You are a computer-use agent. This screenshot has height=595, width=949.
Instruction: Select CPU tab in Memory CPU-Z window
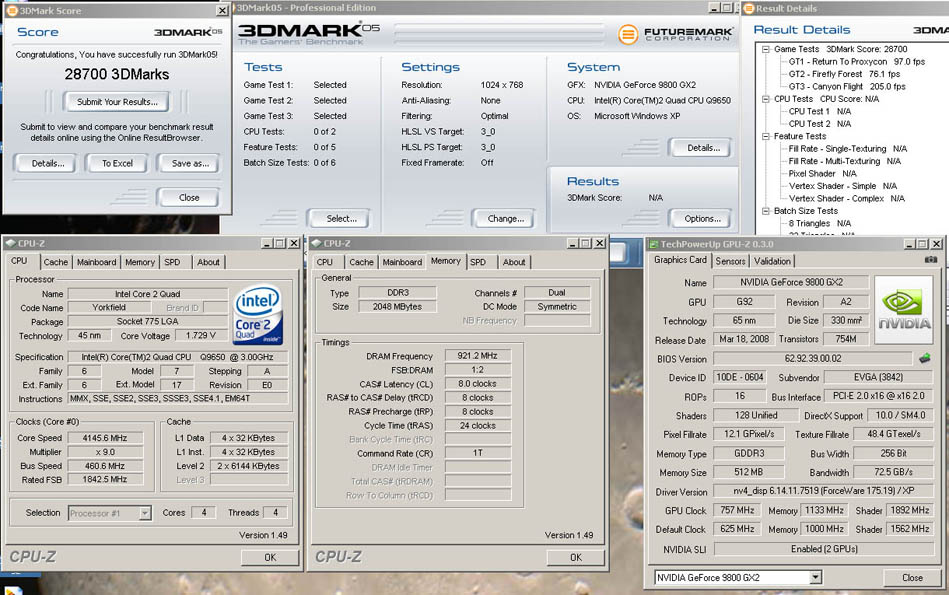pyautogui.click(x=325, y=262)
